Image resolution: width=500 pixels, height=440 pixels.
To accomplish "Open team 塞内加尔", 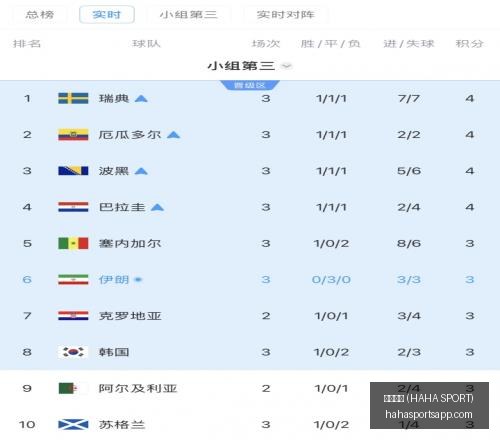I will [130, 243].
